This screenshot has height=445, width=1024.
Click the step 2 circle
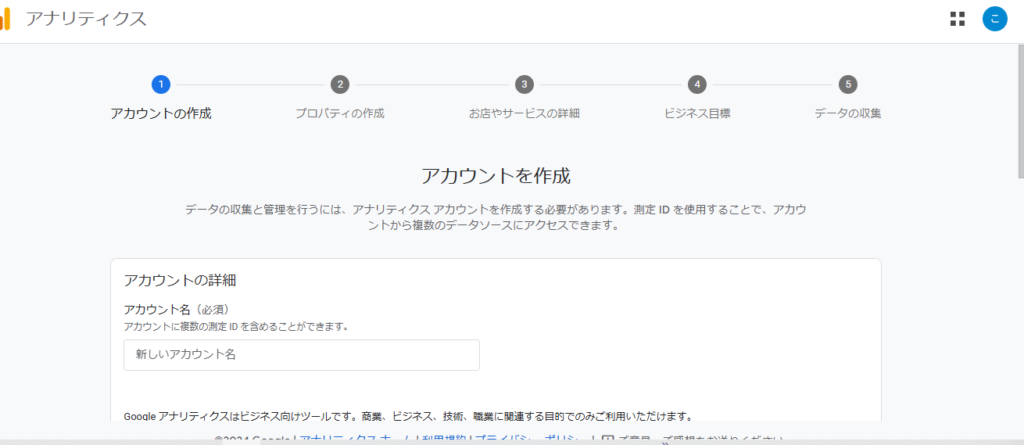340,84
